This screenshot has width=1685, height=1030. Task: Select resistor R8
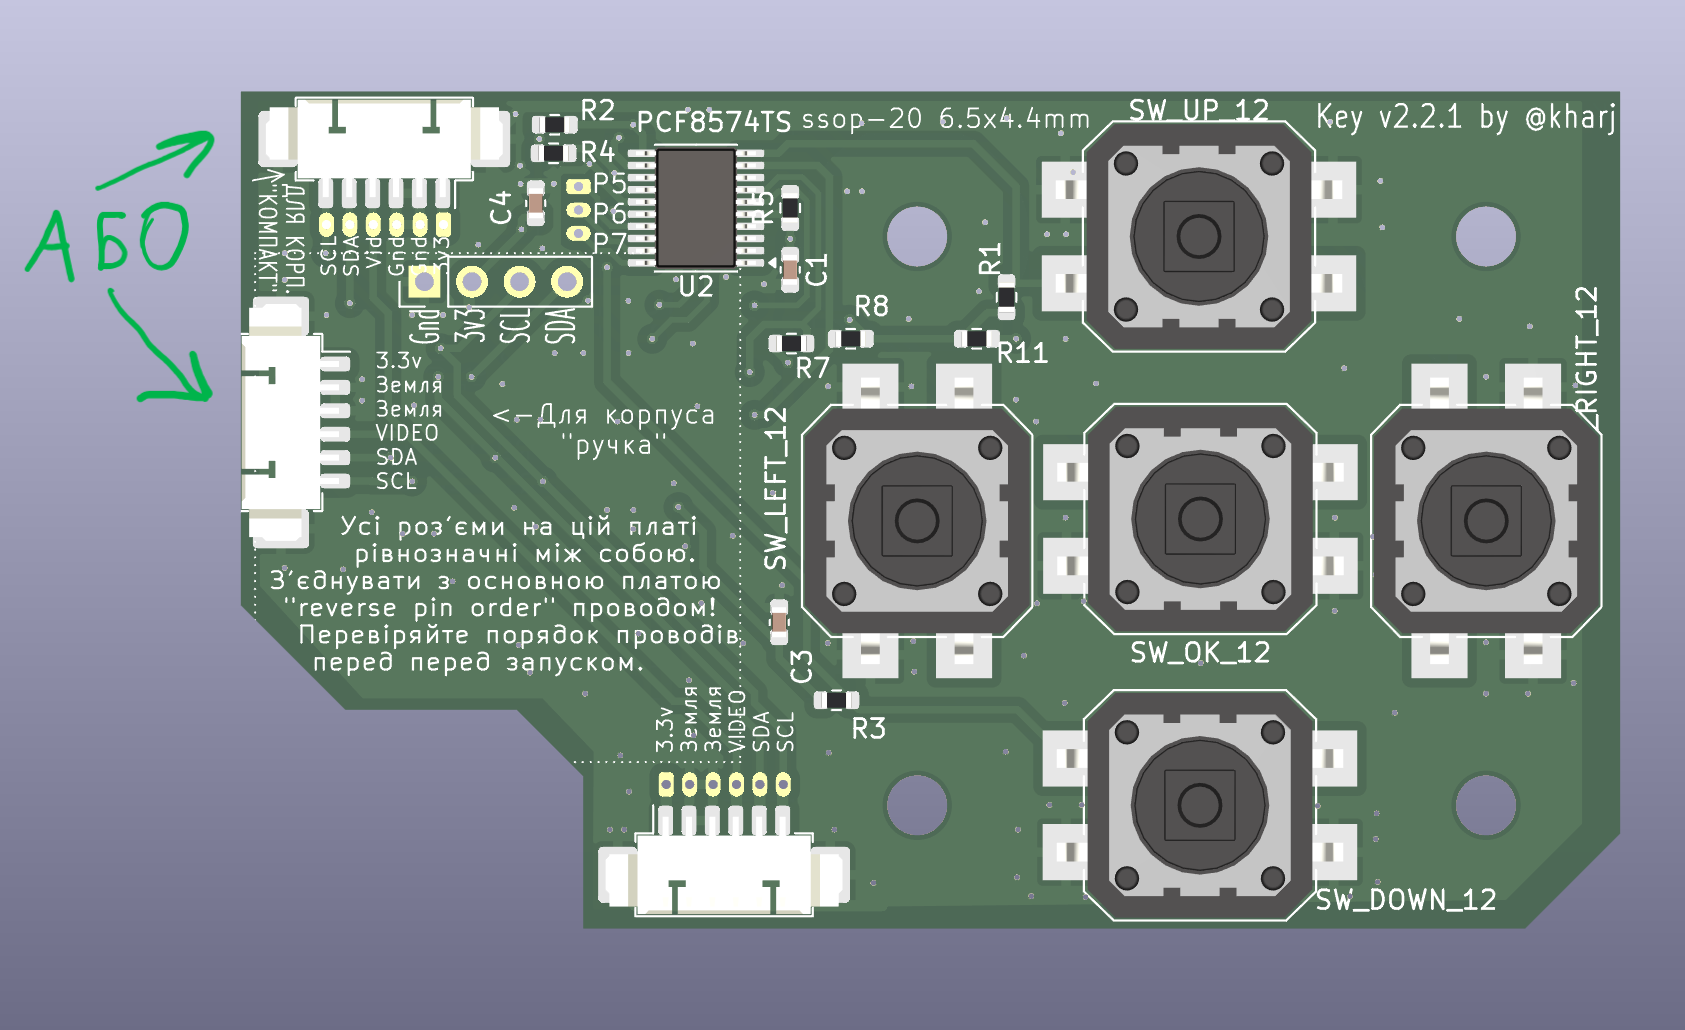tap(850, 338)
